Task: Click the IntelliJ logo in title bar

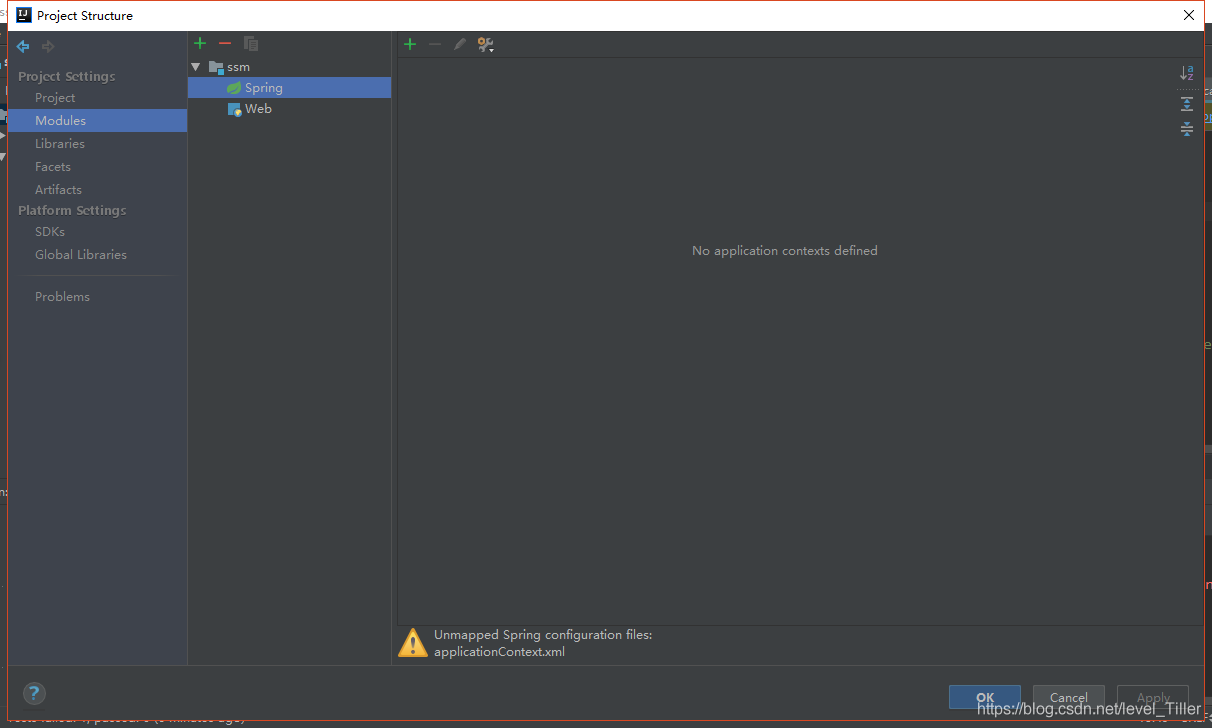Action: coord(24,15)
